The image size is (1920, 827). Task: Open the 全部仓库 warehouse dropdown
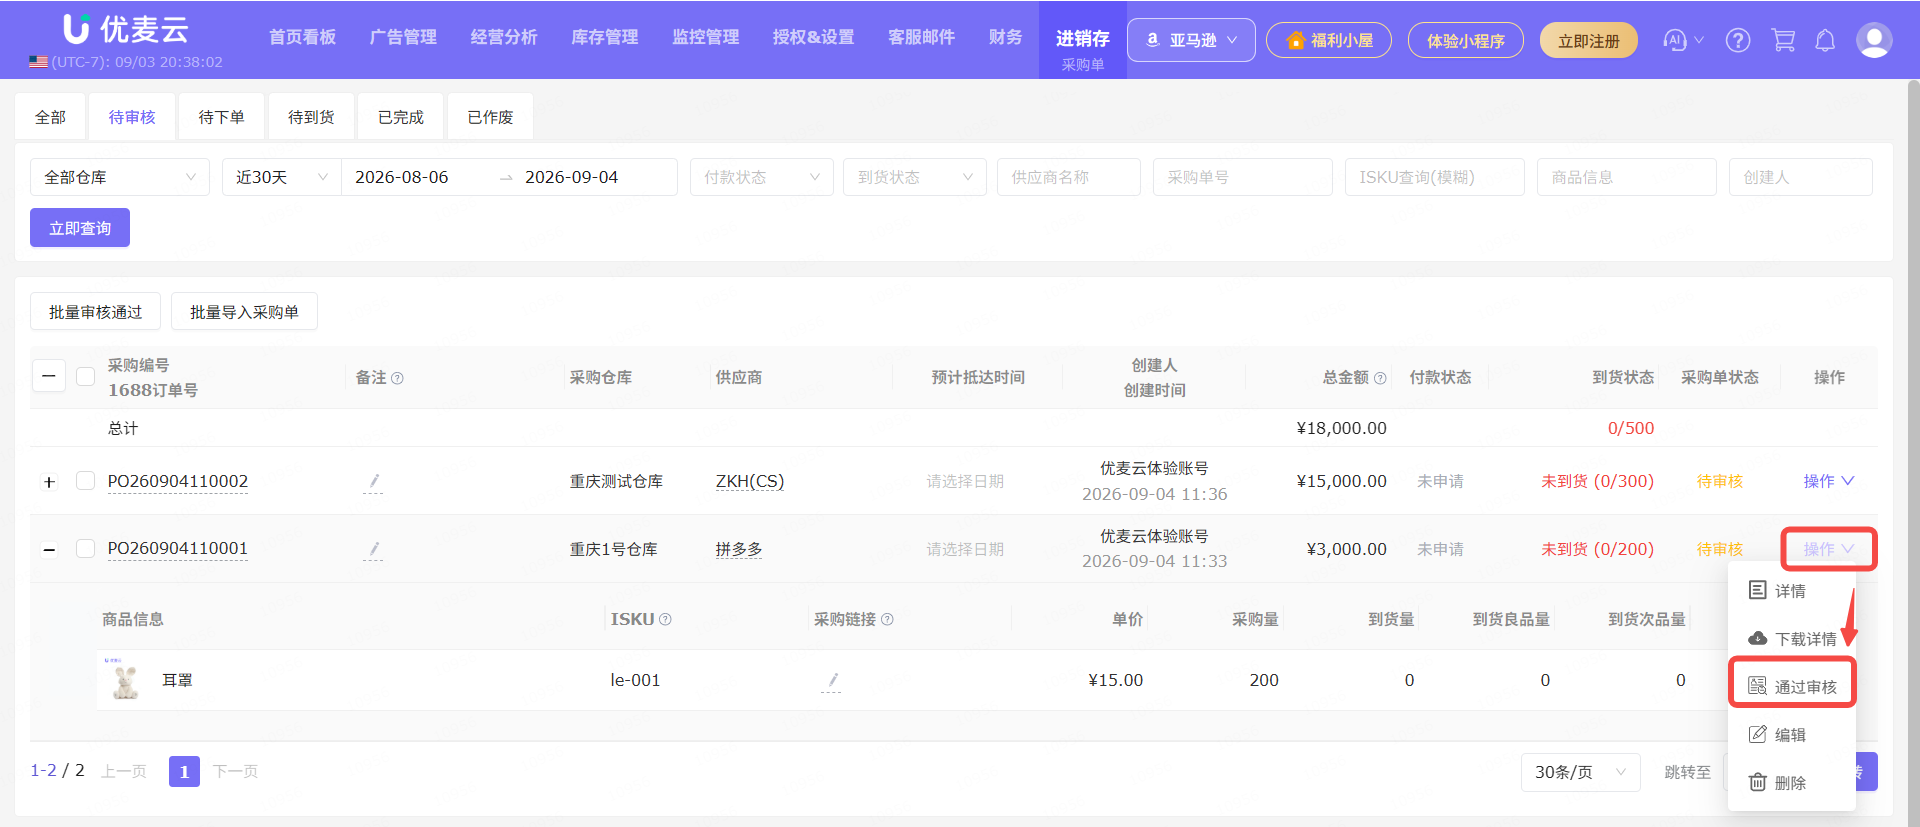[x=120, y=177]
